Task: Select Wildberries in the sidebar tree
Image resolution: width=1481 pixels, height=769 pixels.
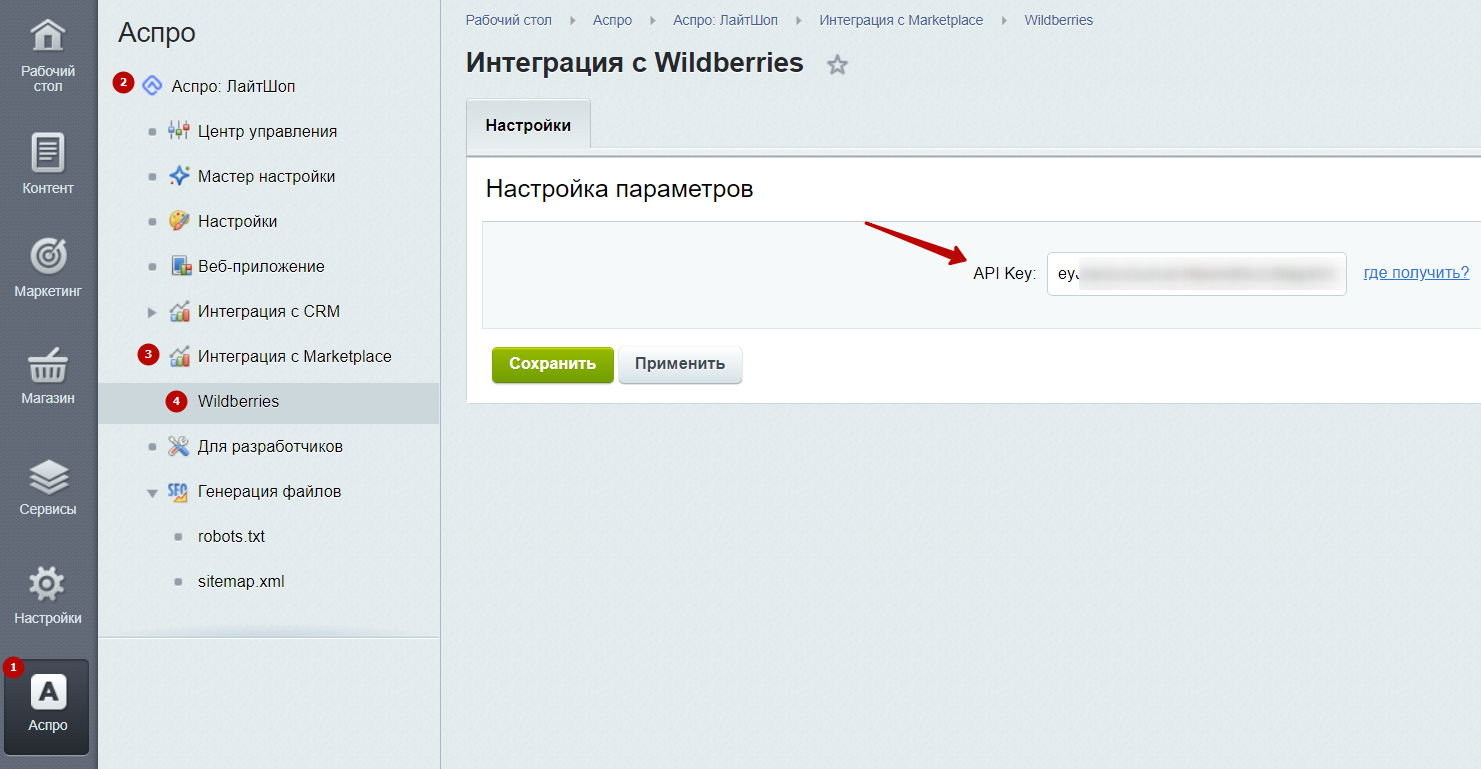Action: coord(238,401)
